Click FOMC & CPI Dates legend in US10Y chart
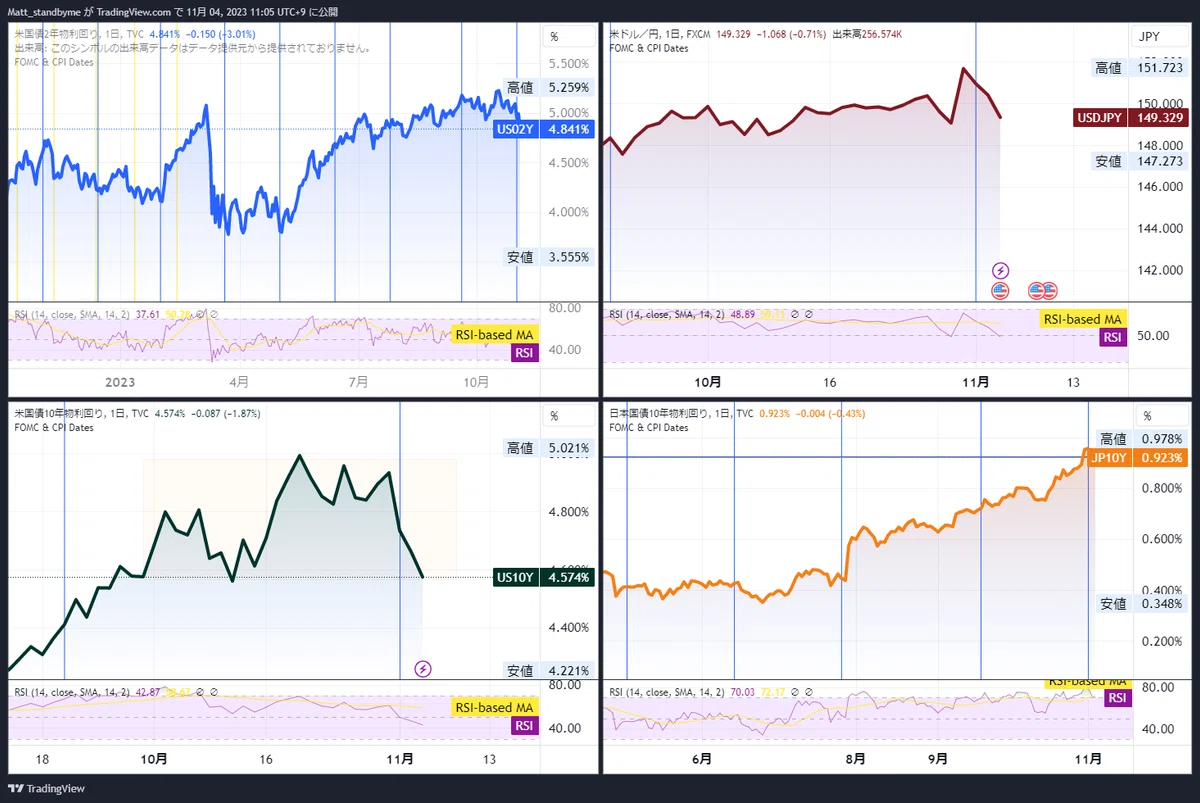1200x803 pixels. [54, 427]
